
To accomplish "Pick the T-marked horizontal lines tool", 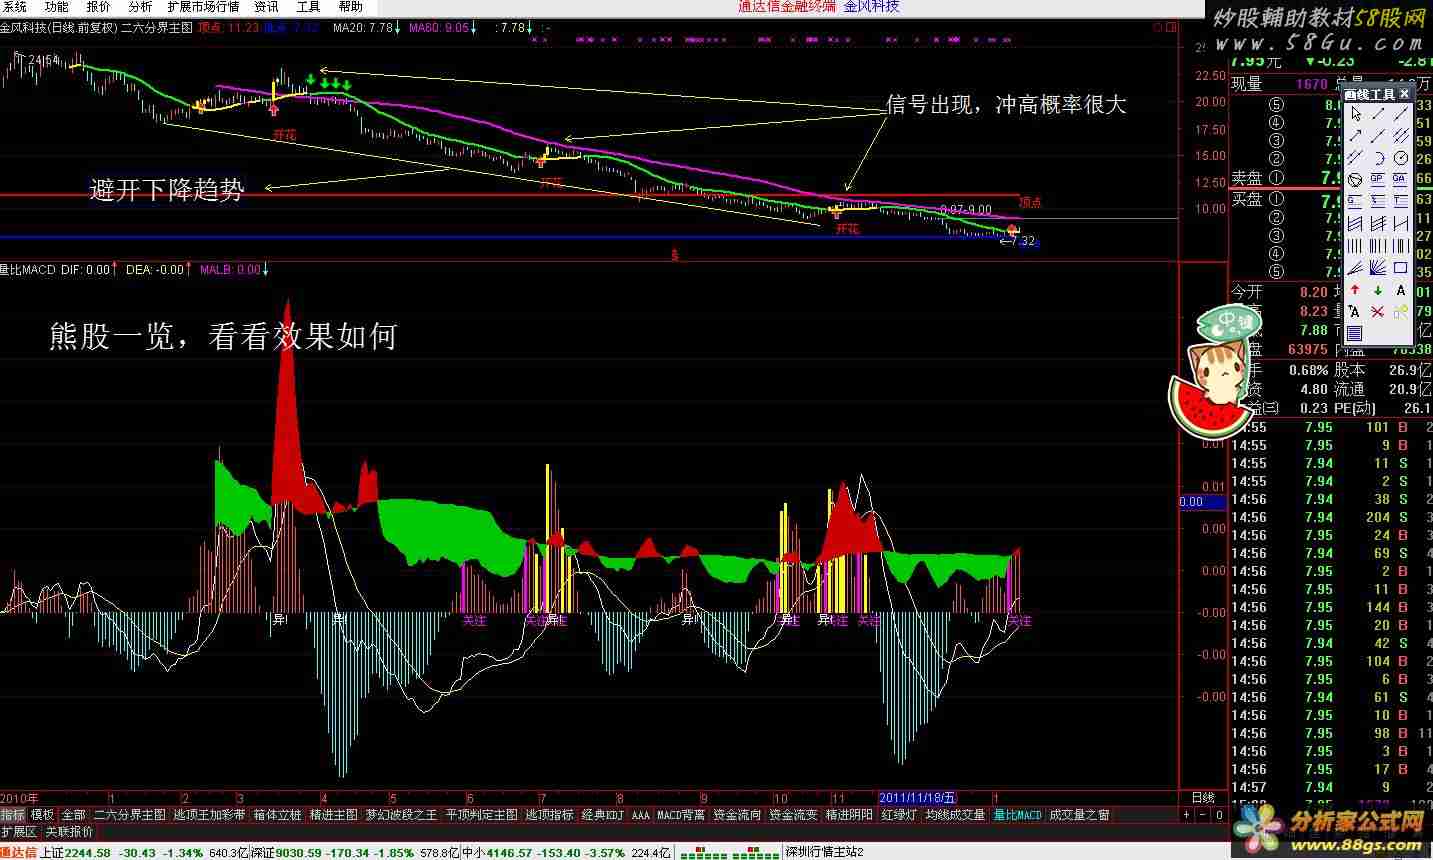I will [1401, 202].
